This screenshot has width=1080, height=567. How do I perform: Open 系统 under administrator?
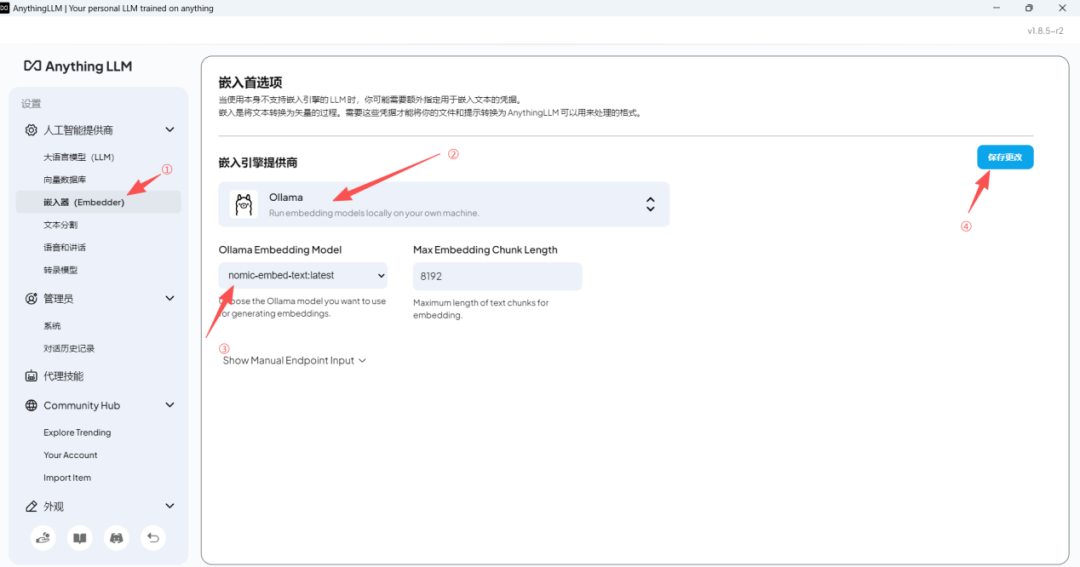point(52,326)
